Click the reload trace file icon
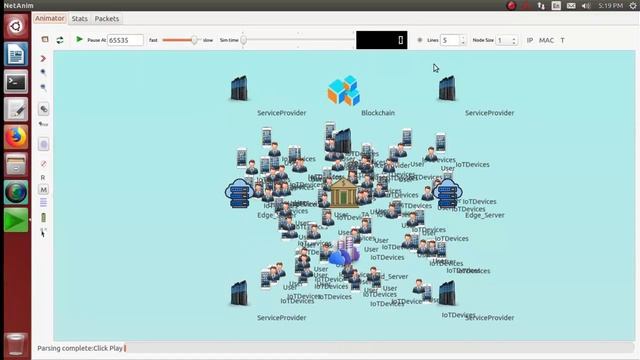640x360 pixels. click(60, 40)
